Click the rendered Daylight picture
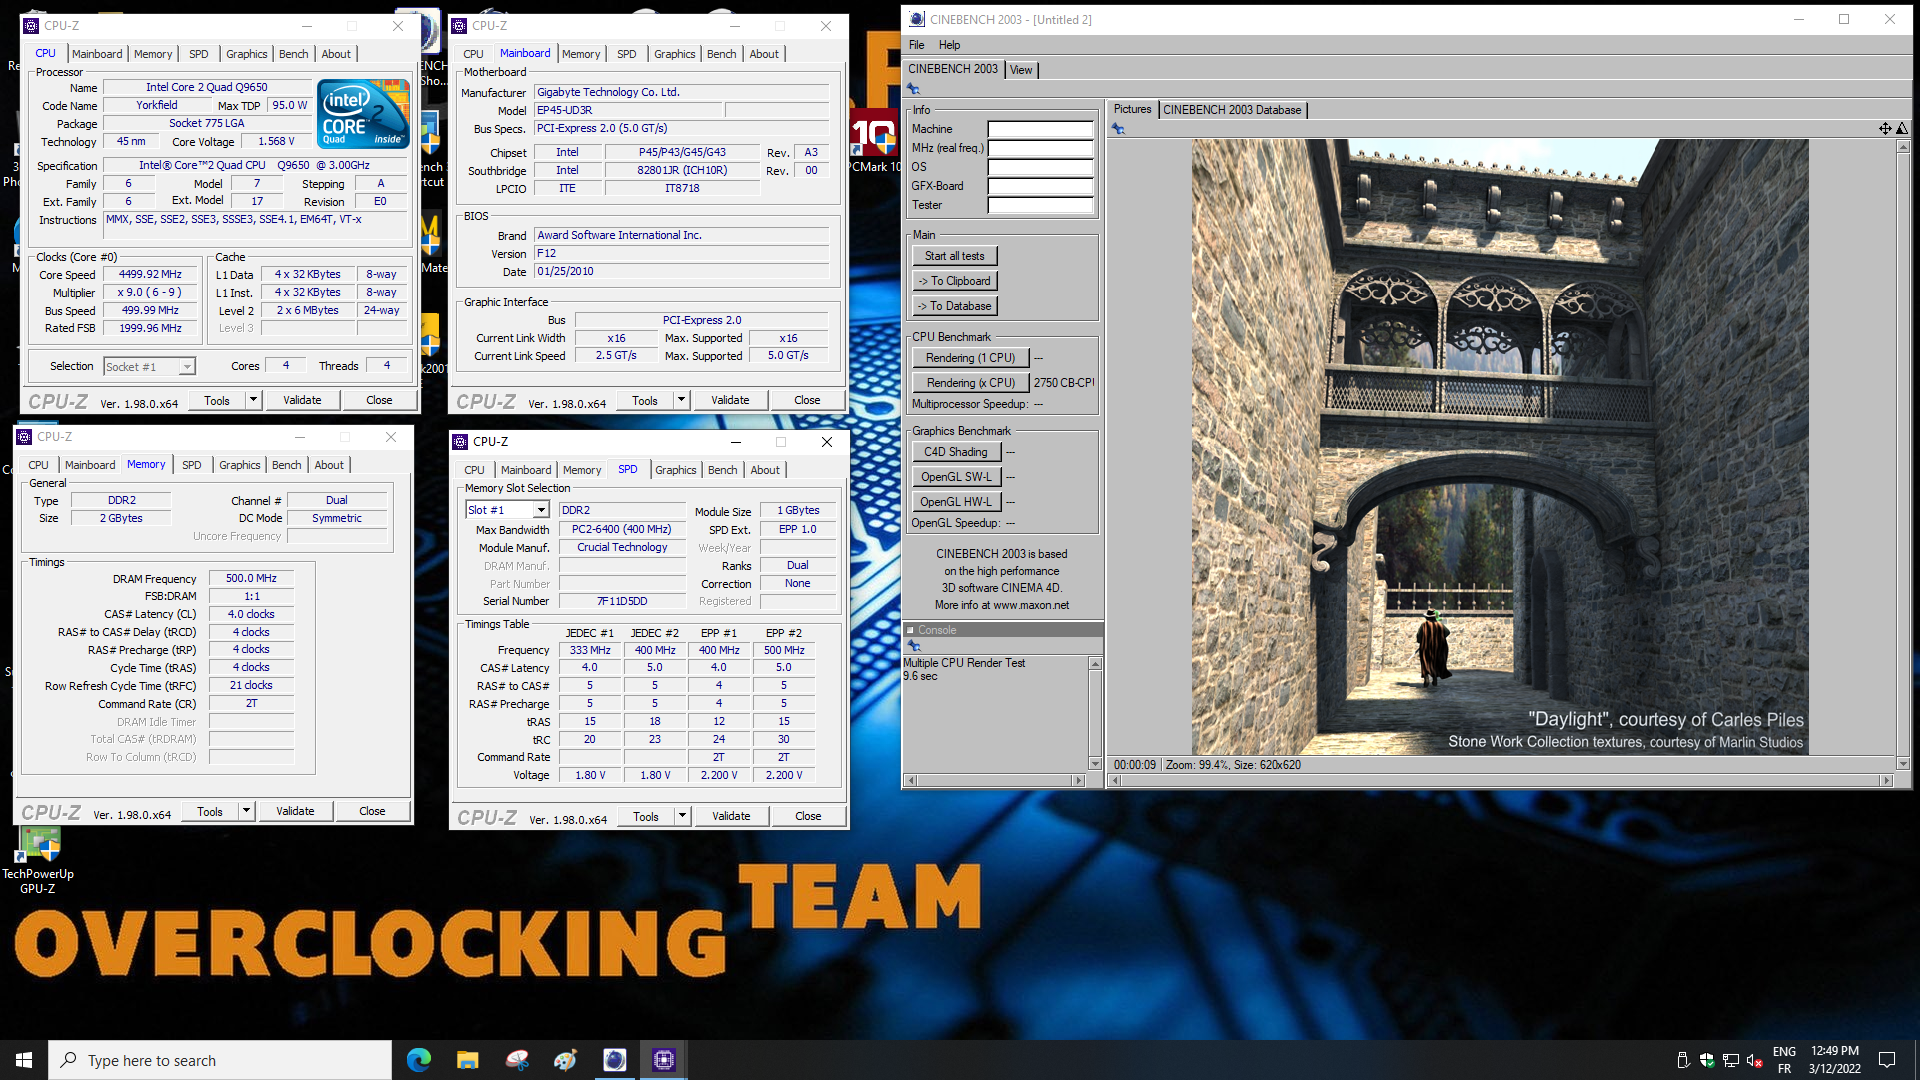The image size is (1920, 1080). tap(1499, 447)
